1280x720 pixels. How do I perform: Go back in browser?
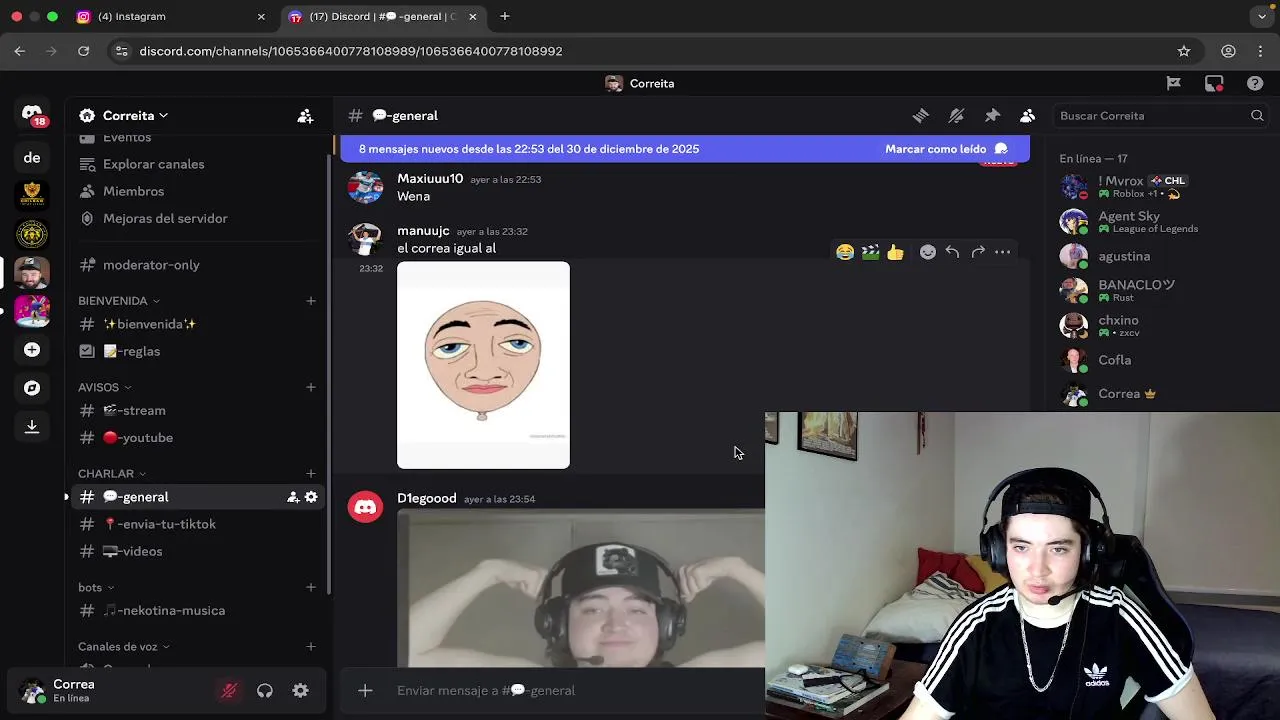pyautogui.click(x=20, y=51)
